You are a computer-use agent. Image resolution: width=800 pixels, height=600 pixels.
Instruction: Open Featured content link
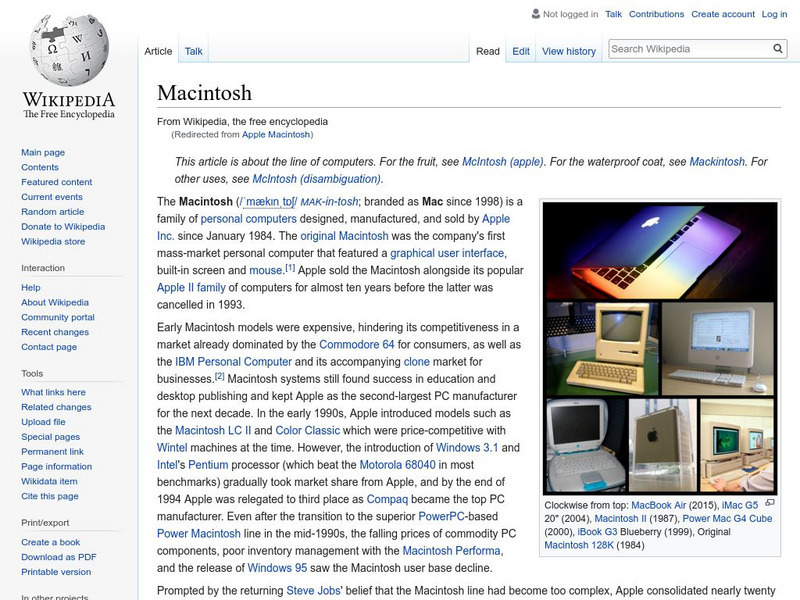[57, 182]
